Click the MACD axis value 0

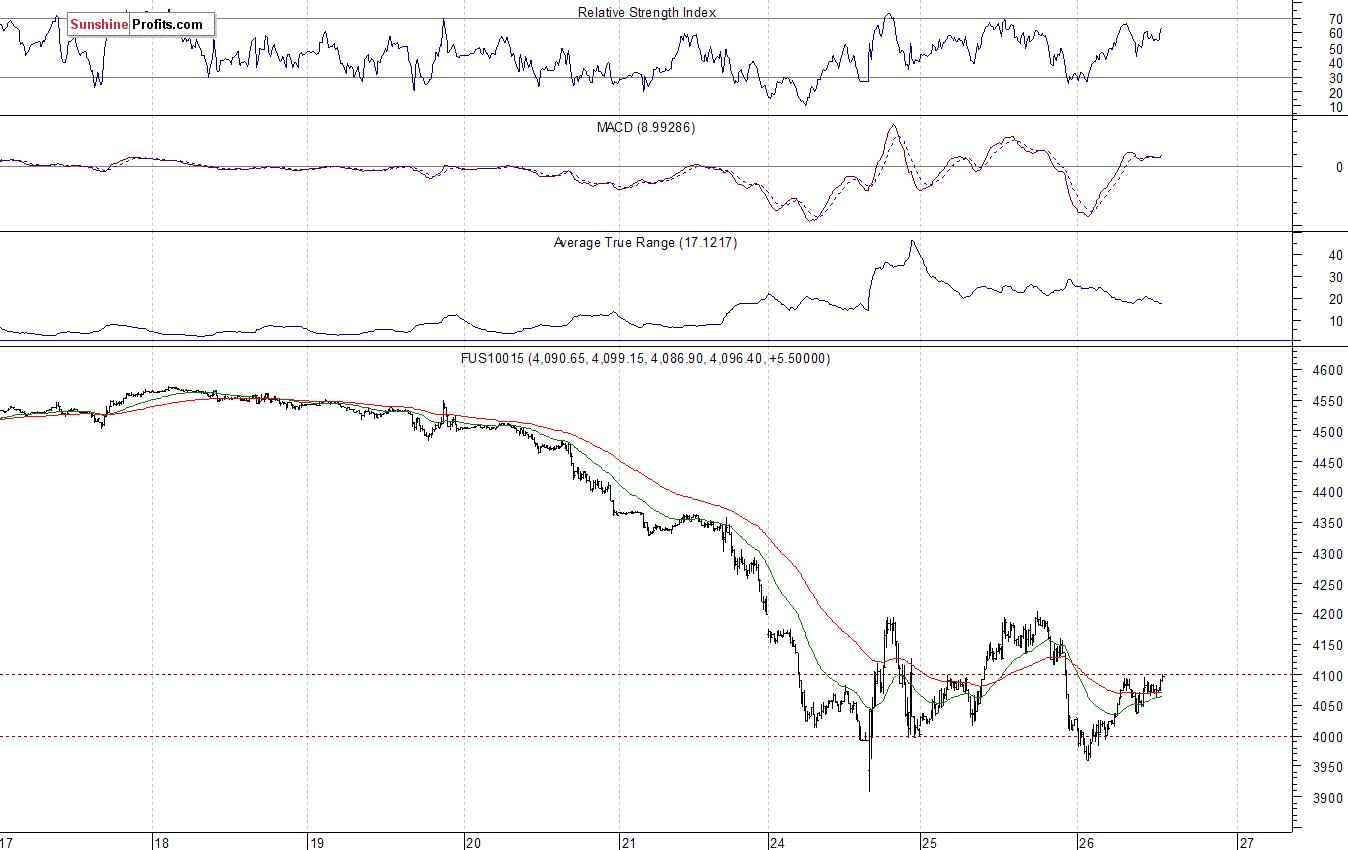[x=1338, y=167]
